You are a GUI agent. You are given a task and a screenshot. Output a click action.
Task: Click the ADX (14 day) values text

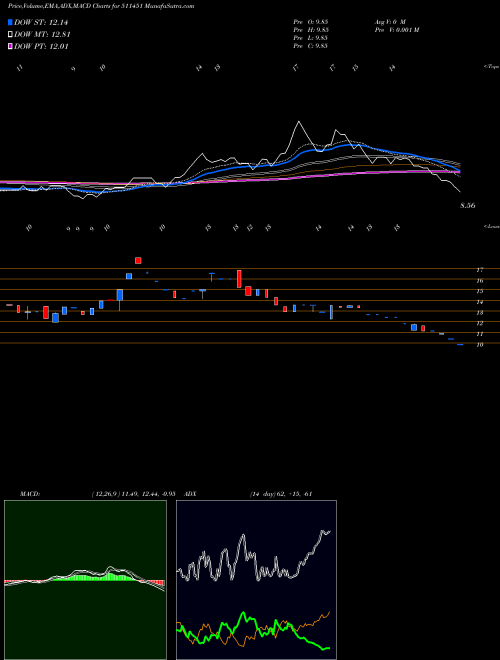[281, 494]
